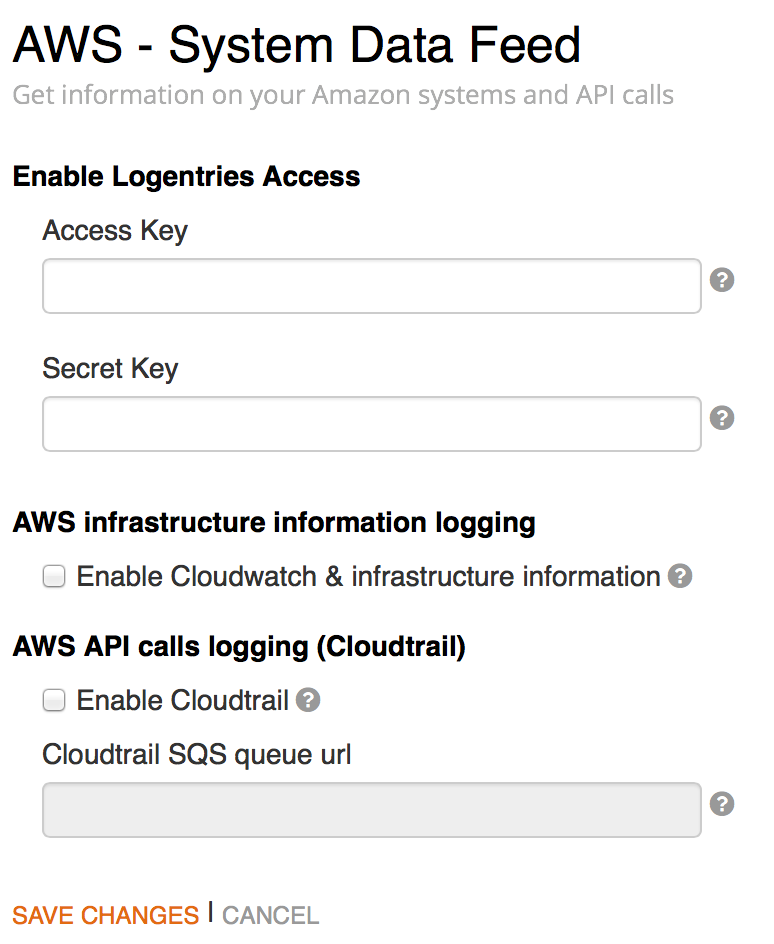
Task: Click the CANCEL link
Action: coord(270,915)
